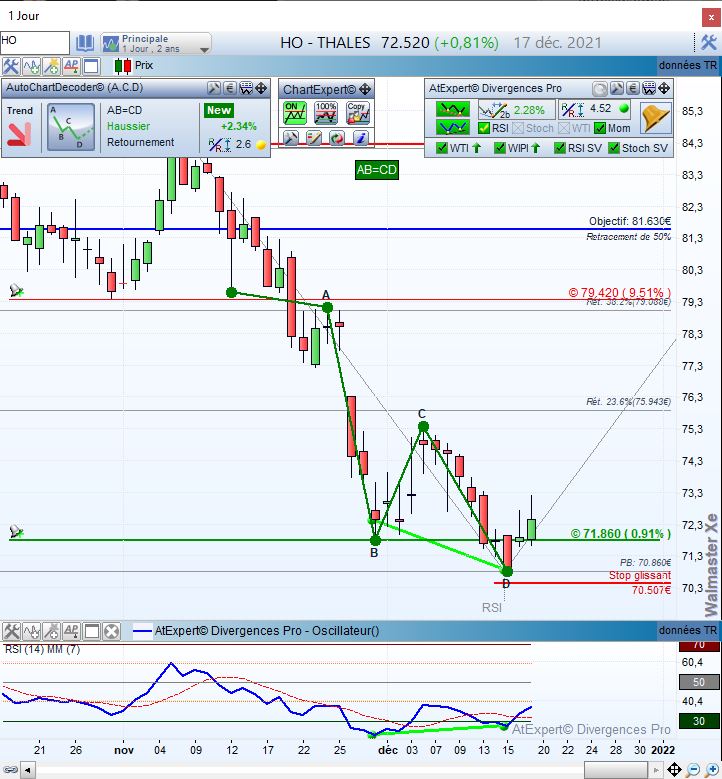Click the ChartExpert refresh arrows icon

[x=337, y=138]
